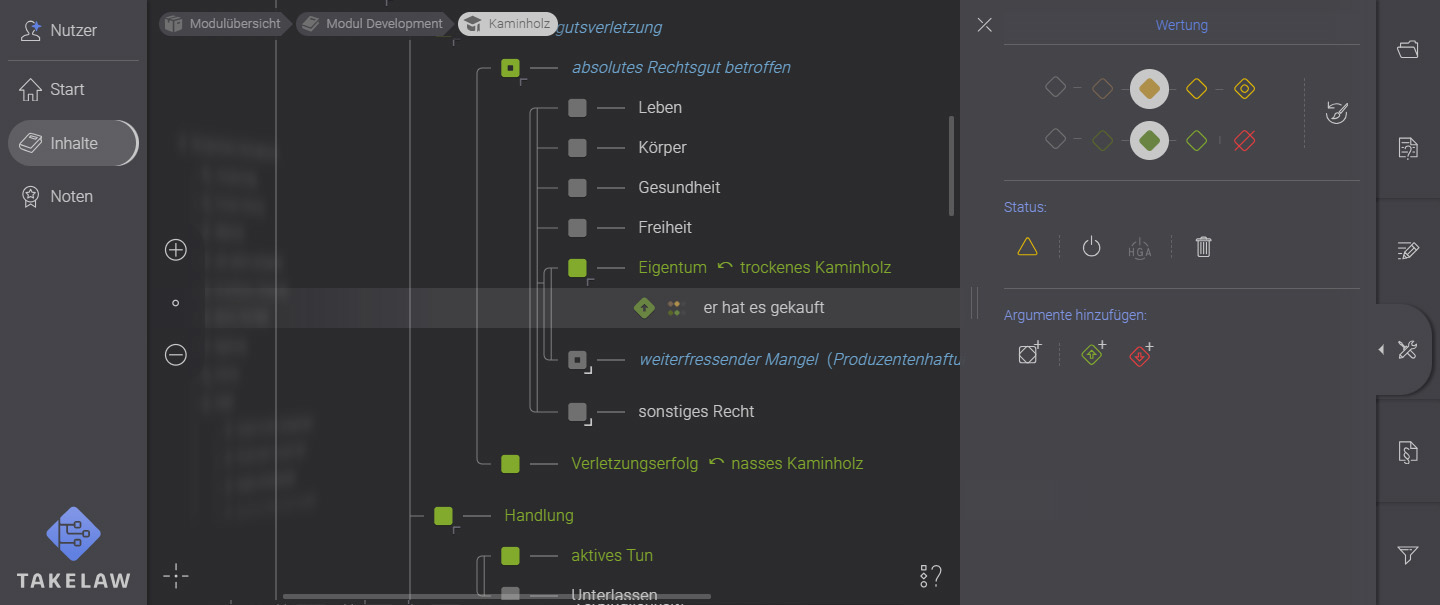1440x605 pixels.
Task: Expand the weiterfressender Mangel node
Action: (577, 359)
